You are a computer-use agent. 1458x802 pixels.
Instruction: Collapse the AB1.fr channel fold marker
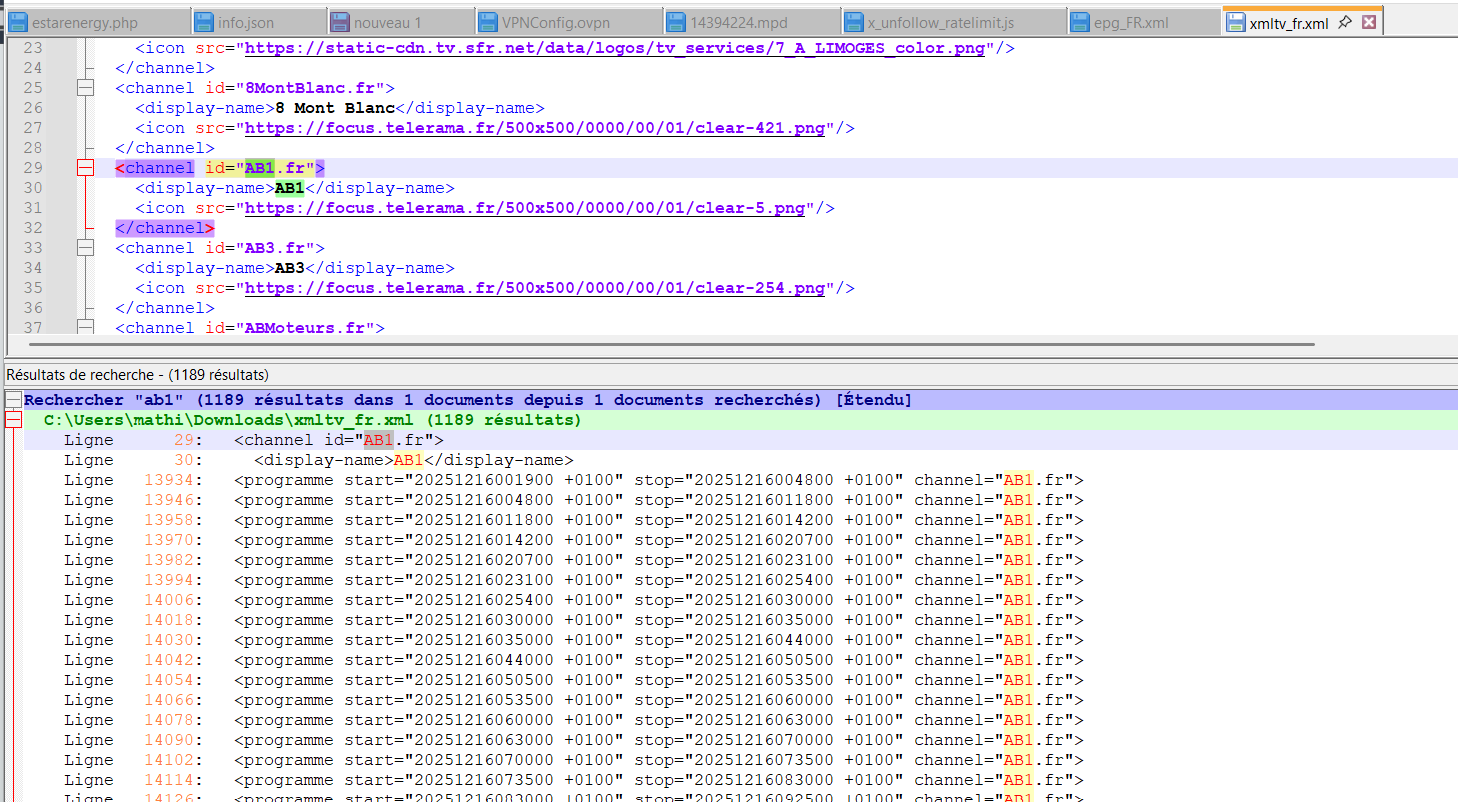[85, 168]
